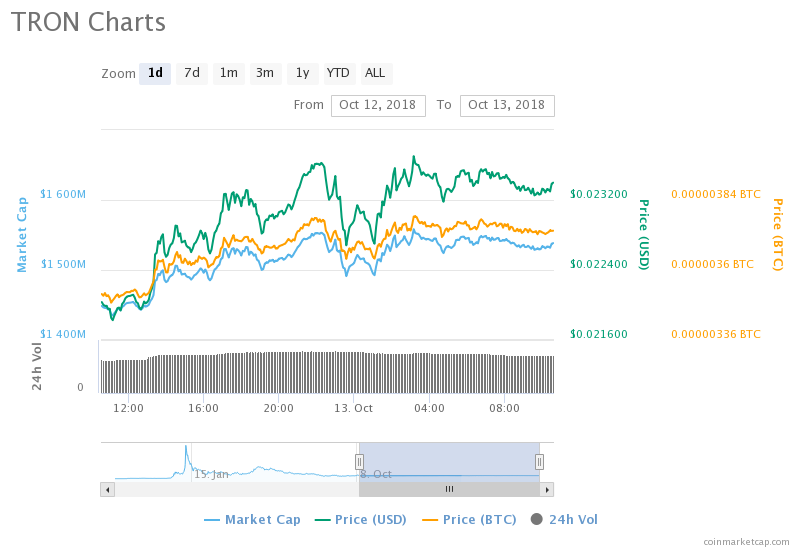The height and width of the screenshot is (550, 800).
Task: Click the 16:00 x-axis label
Action: pyautogui.click(x=203, y=408)
